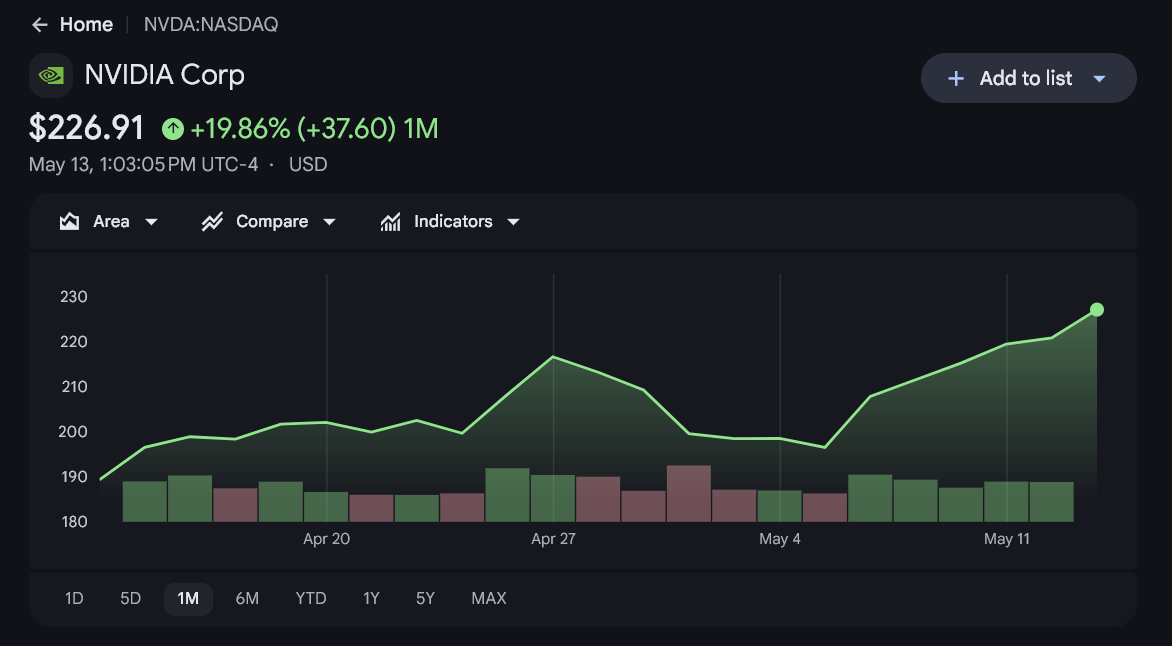
Task: Open the Area chart type dropdown arrow
Action: (x=151, y=222)
